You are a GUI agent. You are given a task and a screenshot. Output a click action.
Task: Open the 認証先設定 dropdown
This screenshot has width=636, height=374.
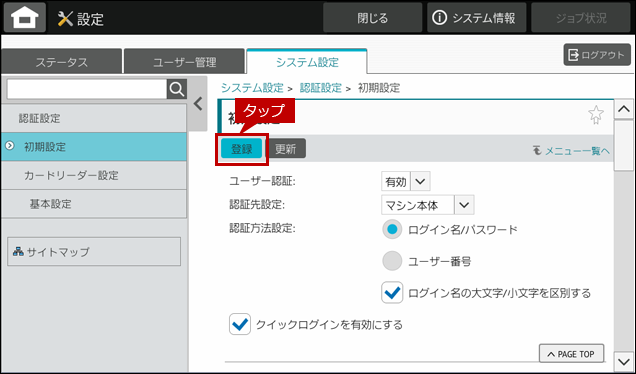pos(428,205)
